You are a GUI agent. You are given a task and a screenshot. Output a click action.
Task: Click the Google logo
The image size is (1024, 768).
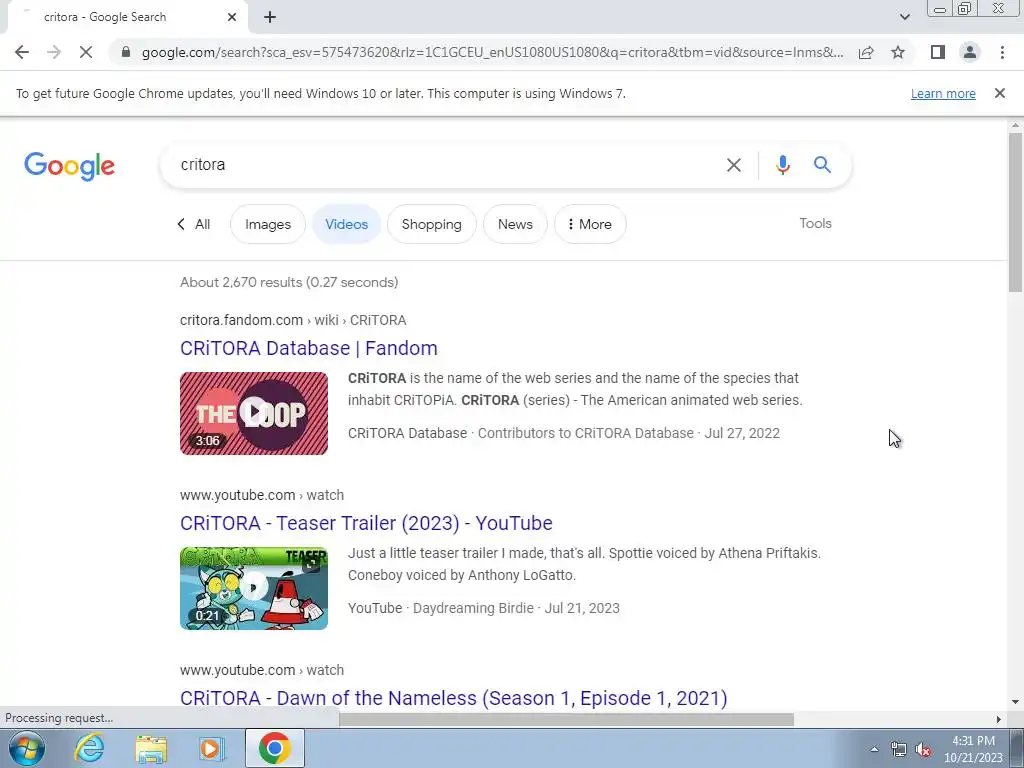[69, 166]
